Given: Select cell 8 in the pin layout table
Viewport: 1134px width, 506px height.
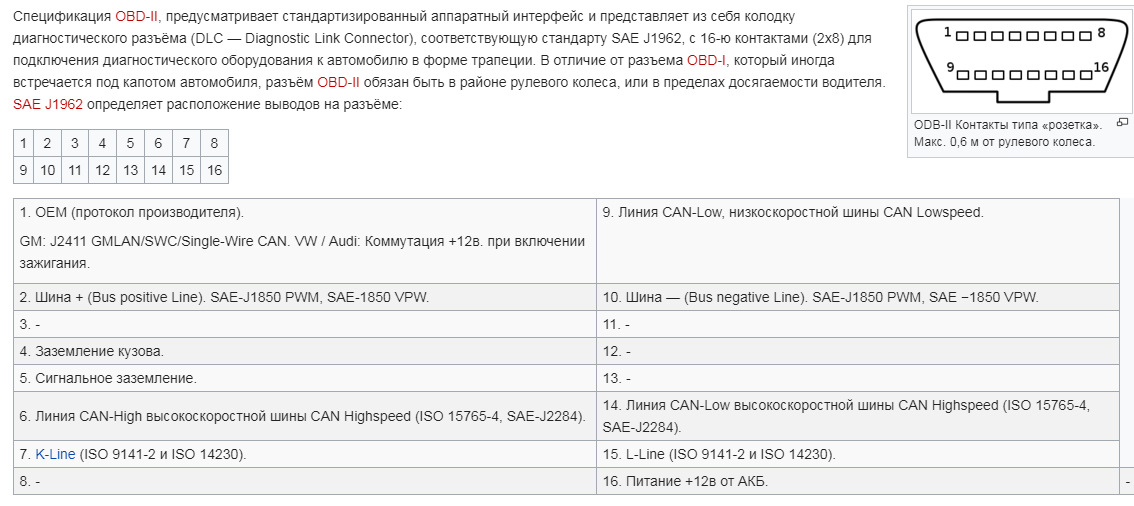Looking at the screenshot, I should (x=214, y=143).
